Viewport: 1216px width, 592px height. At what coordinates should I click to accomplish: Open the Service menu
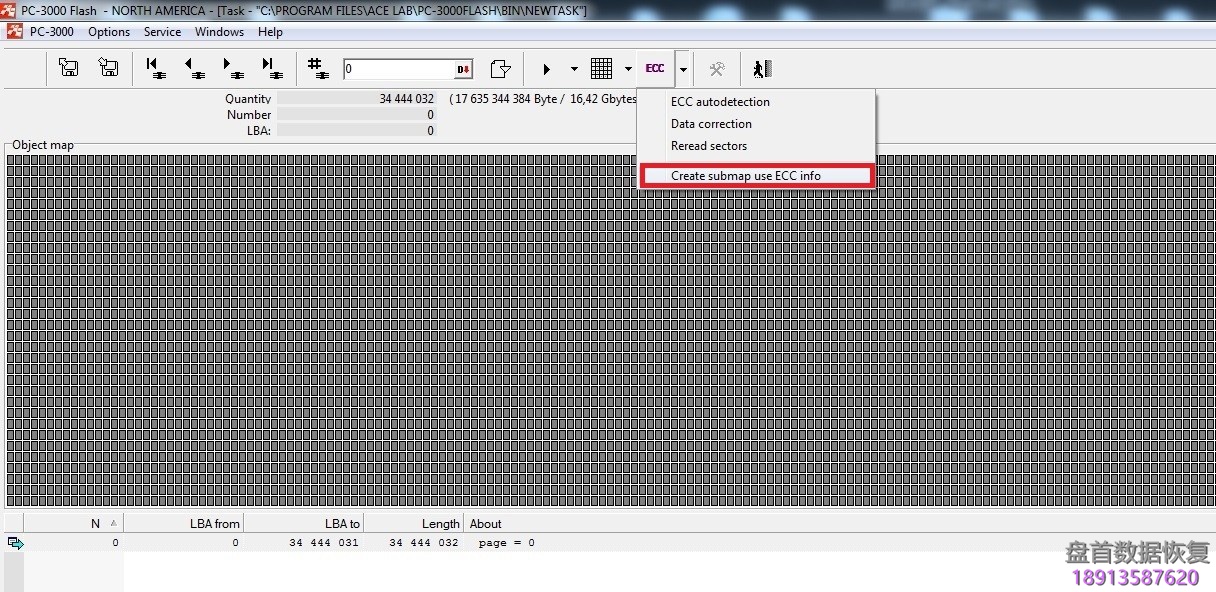pyautogui.click(x=162, y=31)
